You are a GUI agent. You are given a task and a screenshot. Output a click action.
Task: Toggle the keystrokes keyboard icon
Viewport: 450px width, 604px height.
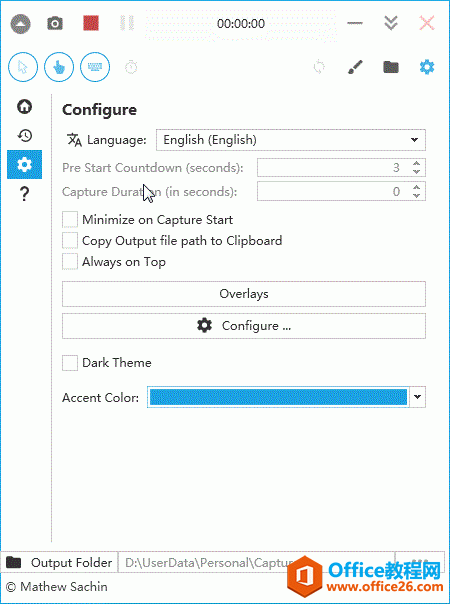point(95,67)
